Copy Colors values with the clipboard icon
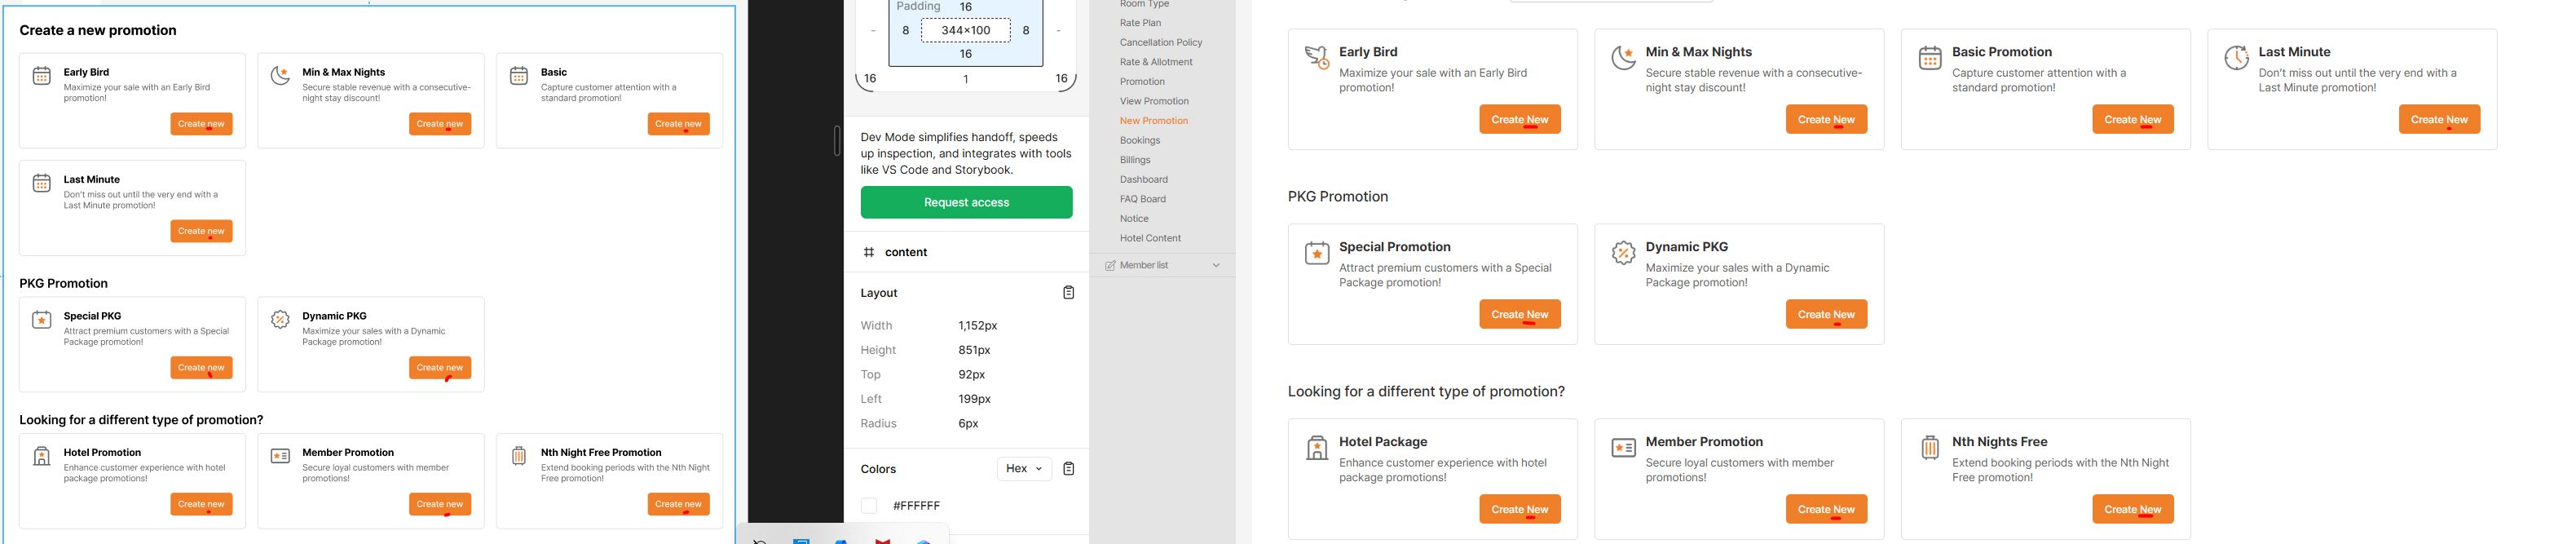 (1068, 469)
